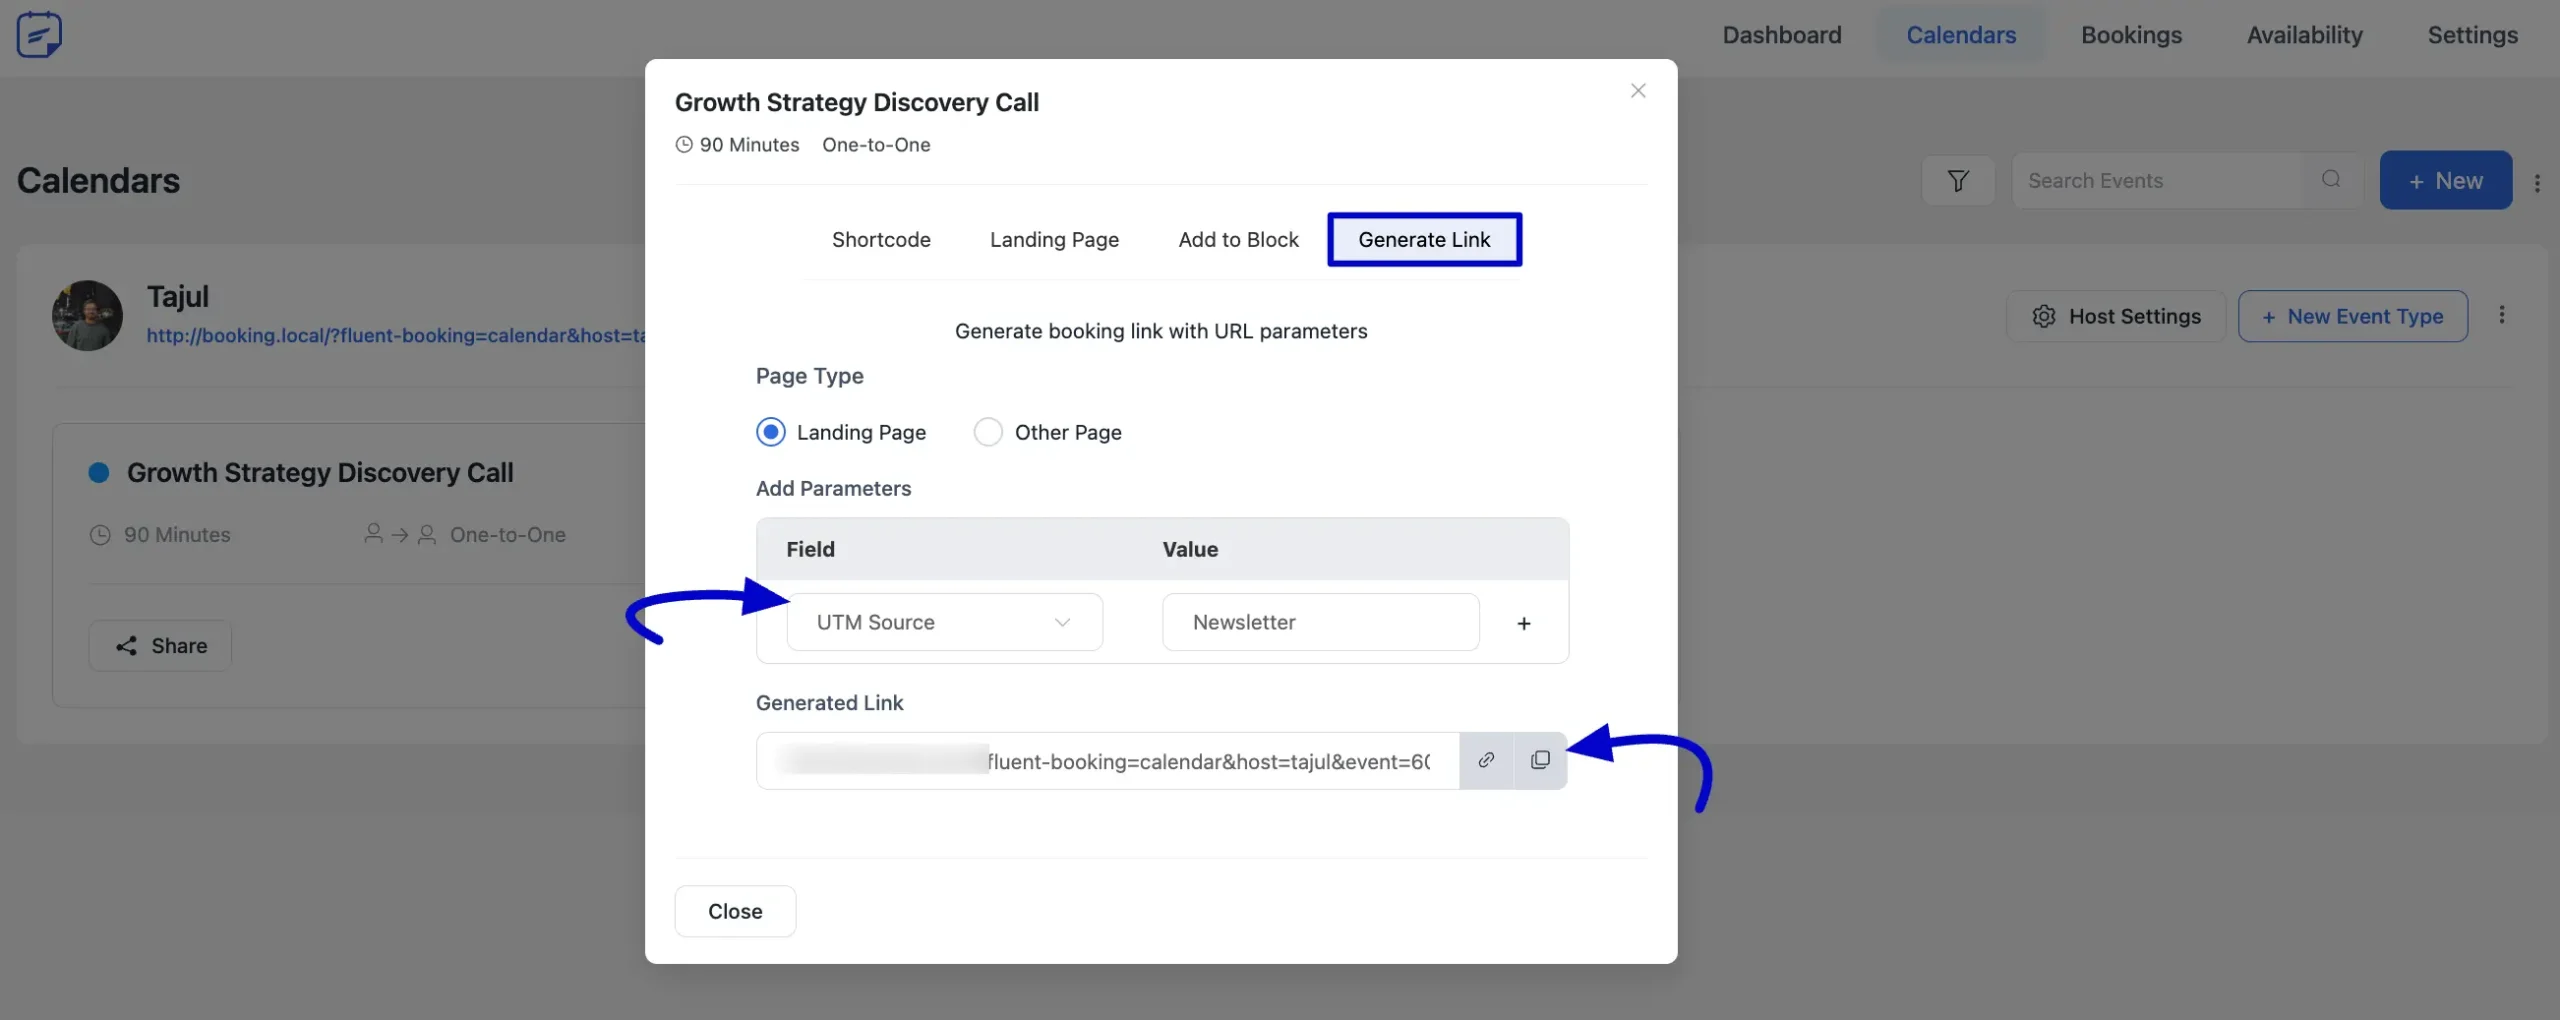2560x1020 pixels.
Task: Switch to the Shortcode tab
Action: (x=880, y=240)
